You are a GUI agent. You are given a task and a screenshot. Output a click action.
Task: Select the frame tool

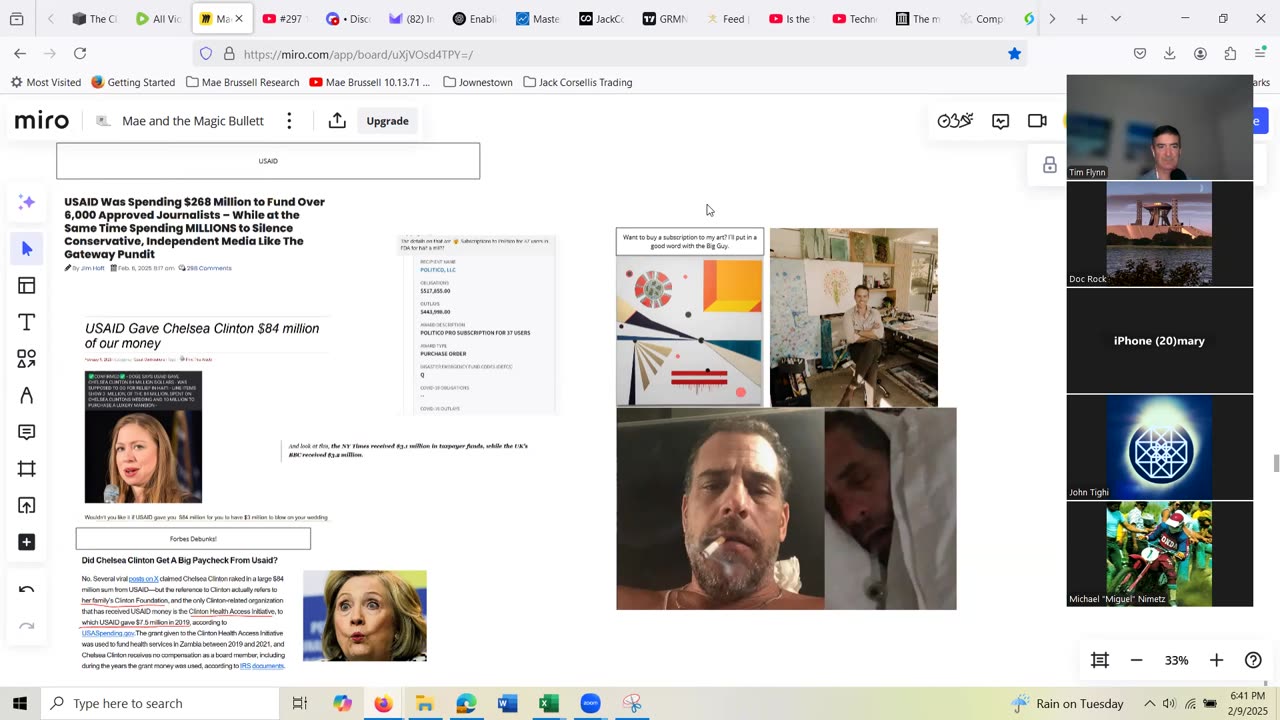27,469
